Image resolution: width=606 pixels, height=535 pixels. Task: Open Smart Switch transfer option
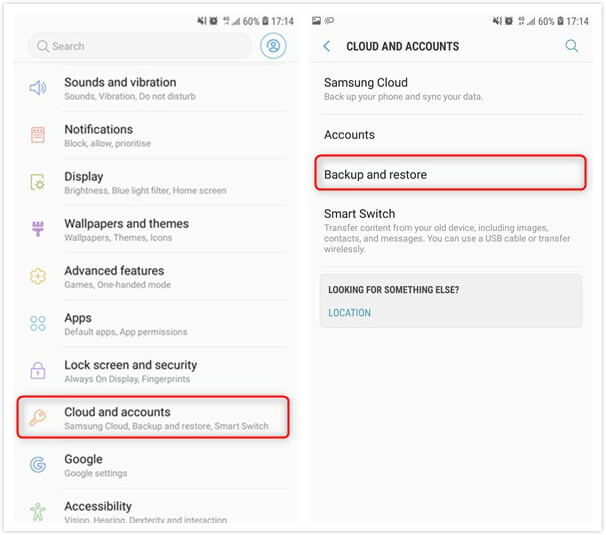coord(450,230)
